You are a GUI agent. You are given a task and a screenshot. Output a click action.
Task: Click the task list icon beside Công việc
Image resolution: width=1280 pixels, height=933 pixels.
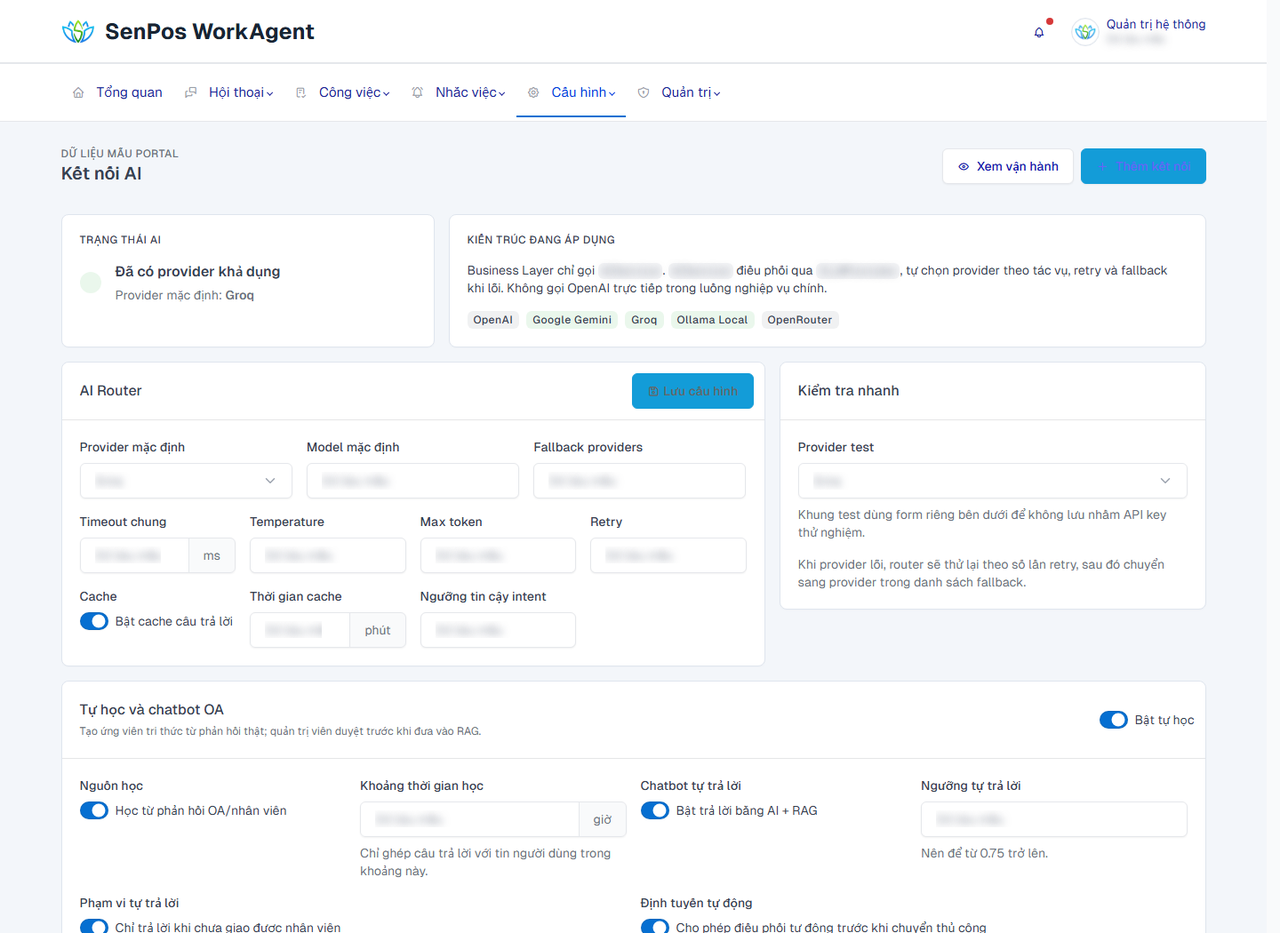click(x=301, y=93)
